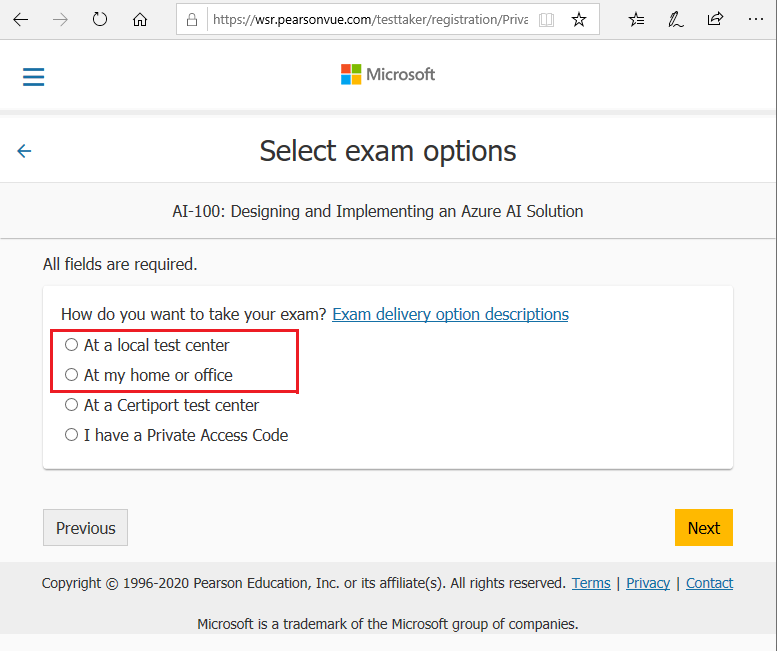Click the yellow Next button
Screen dimensions: 777x651
pos(704,528)
